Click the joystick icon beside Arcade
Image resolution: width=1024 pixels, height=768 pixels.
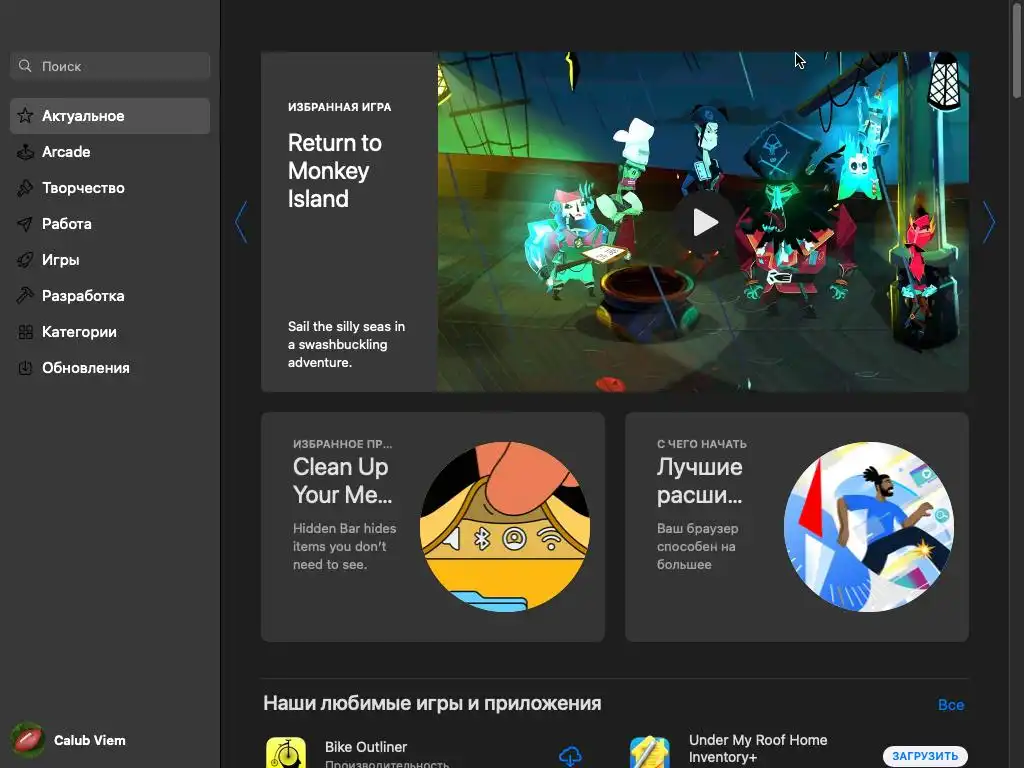tap(25, 152)
